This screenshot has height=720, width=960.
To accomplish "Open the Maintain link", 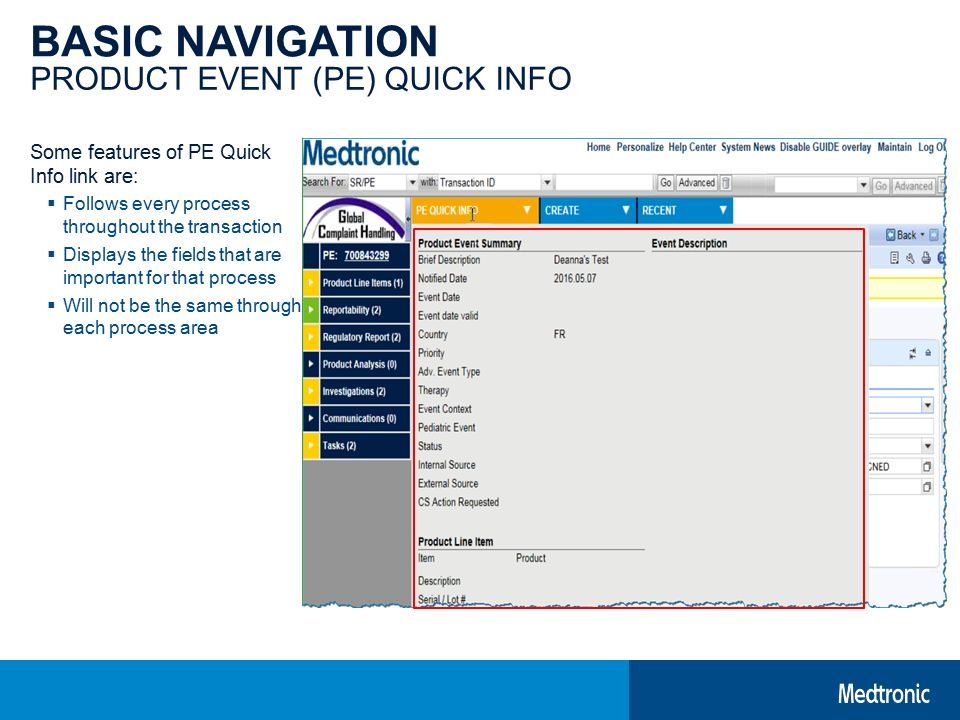I will point(894,147).
